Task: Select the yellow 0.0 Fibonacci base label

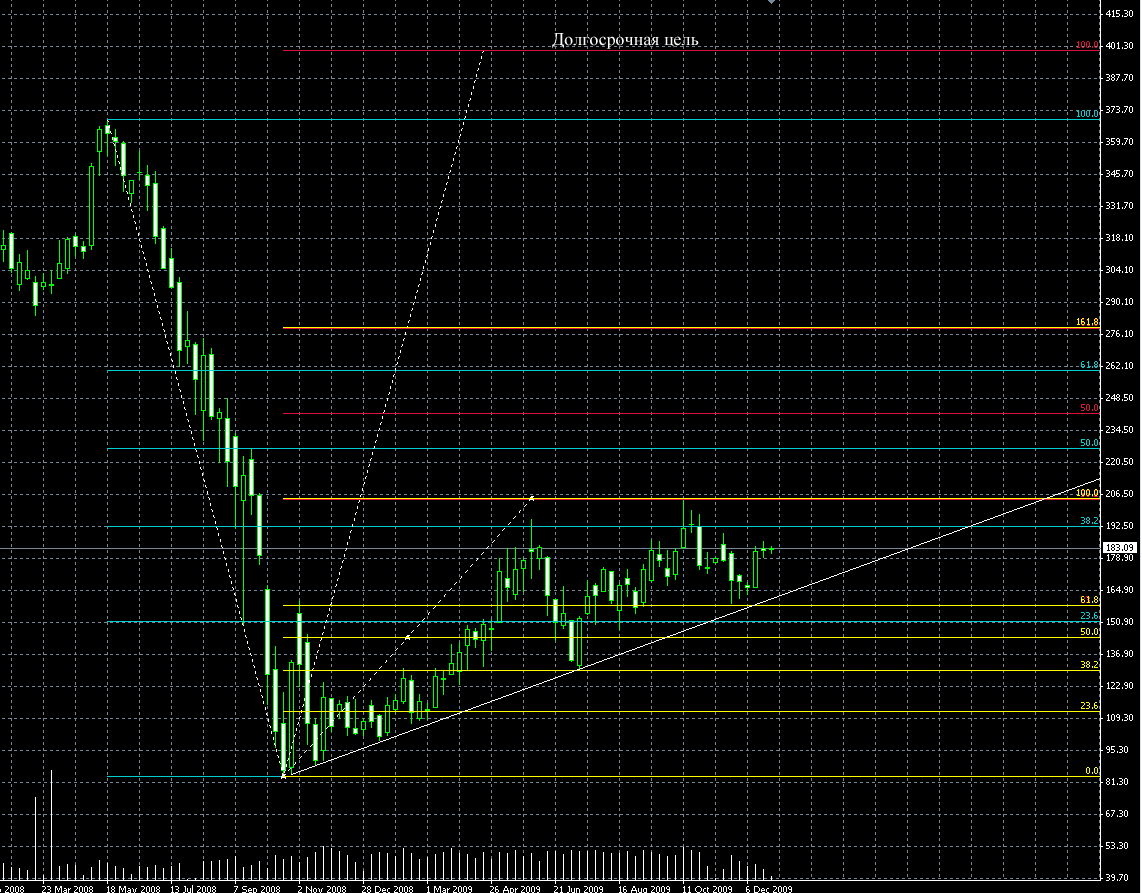Action: coord(1091,772)
